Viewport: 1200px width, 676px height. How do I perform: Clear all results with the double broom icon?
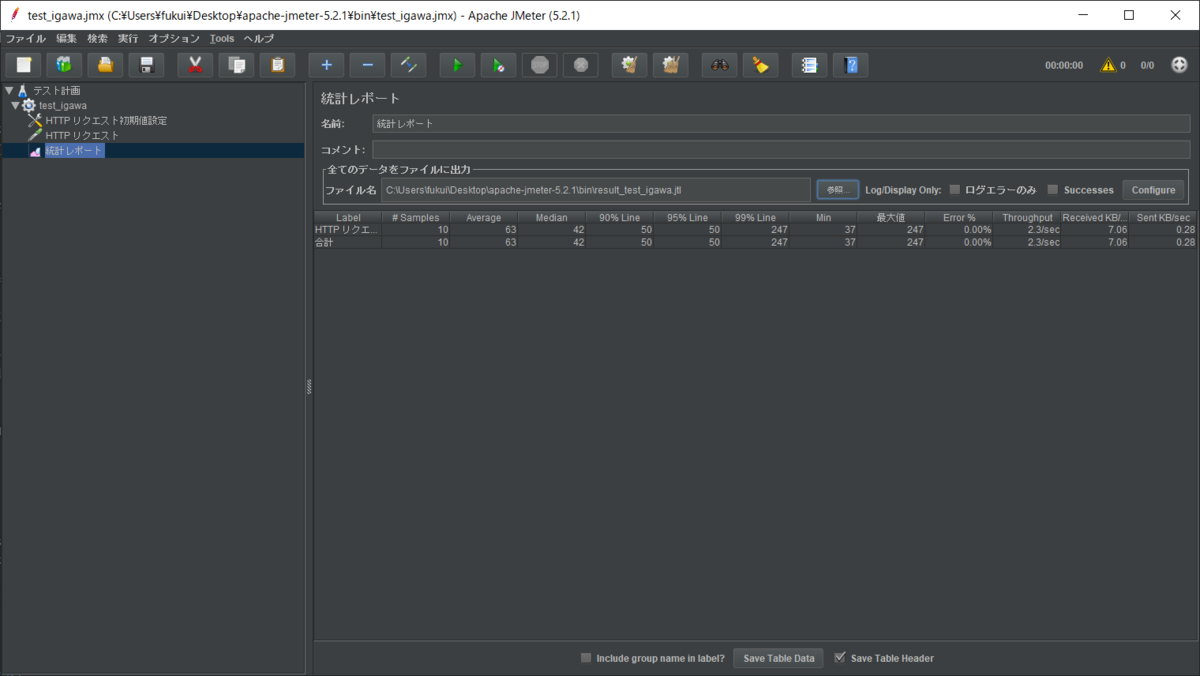coord(671,65)
